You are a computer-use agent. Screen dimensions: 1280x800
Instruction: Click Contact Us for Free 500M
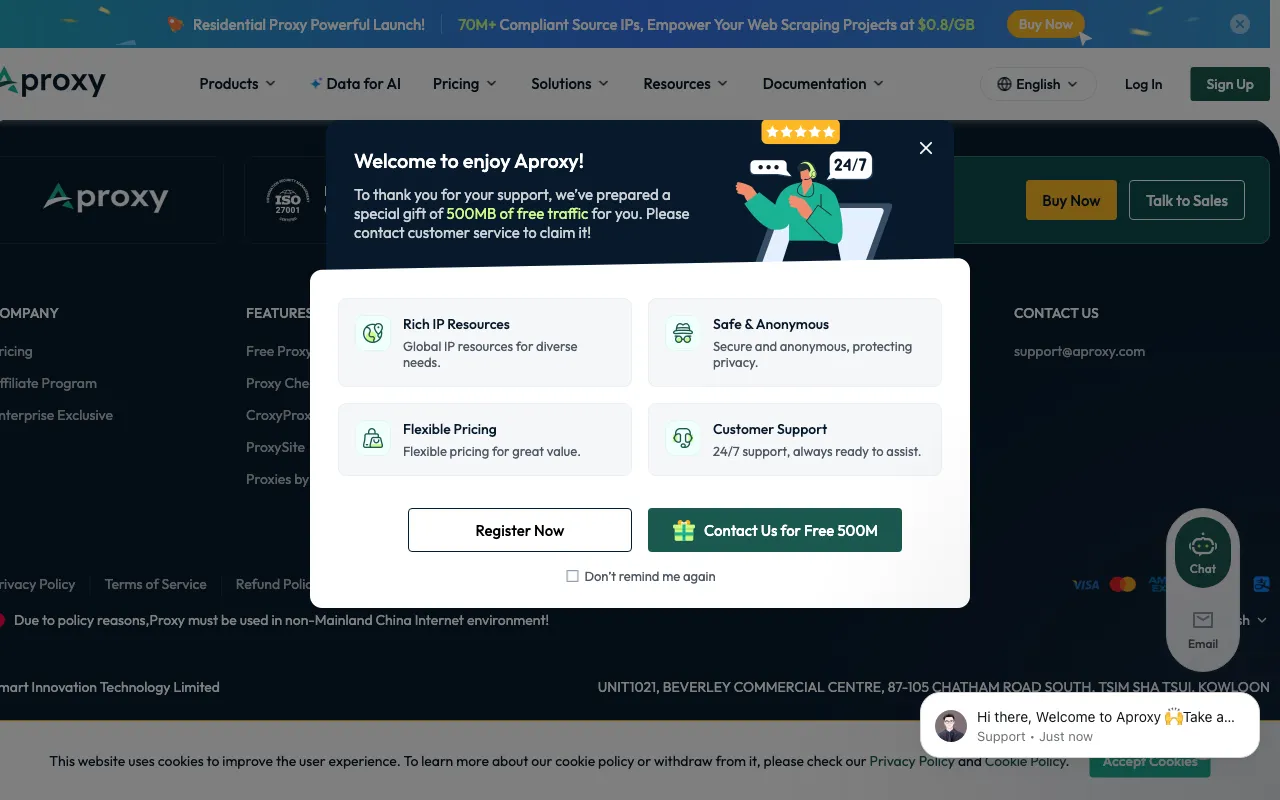click(775, 530)
